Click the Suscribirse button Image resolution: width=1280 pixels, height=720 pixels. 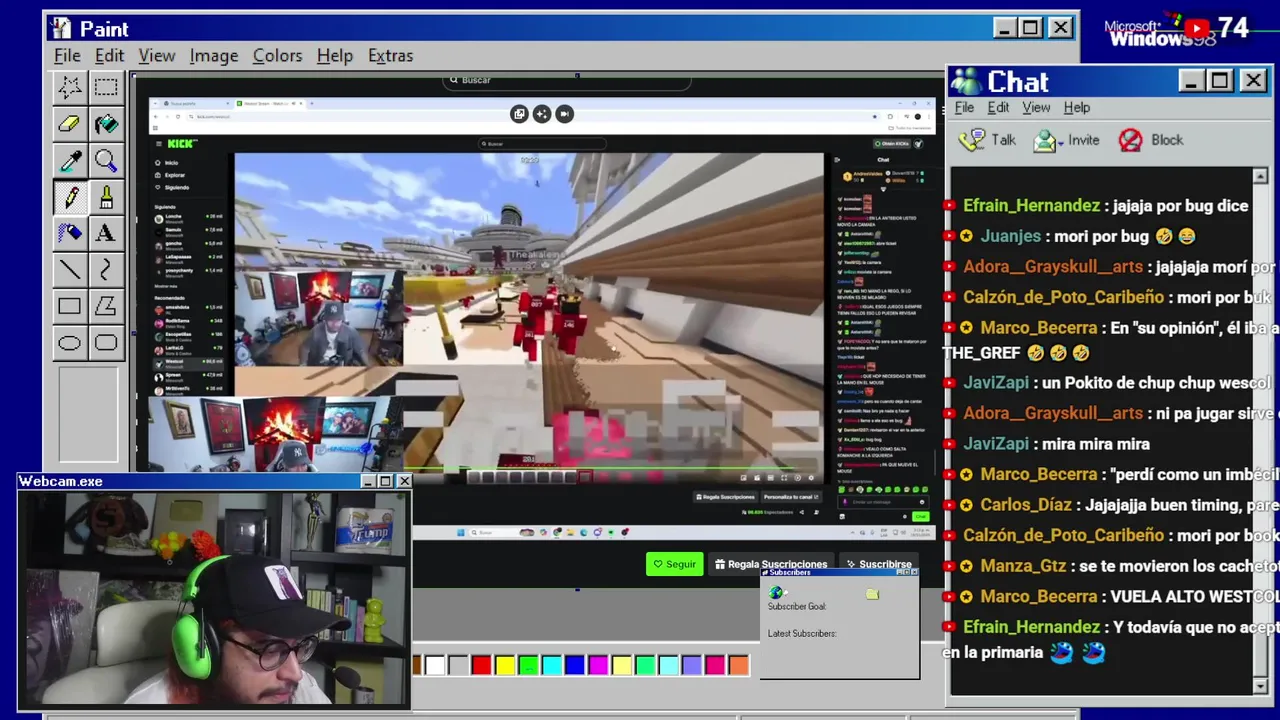(878, 565)
